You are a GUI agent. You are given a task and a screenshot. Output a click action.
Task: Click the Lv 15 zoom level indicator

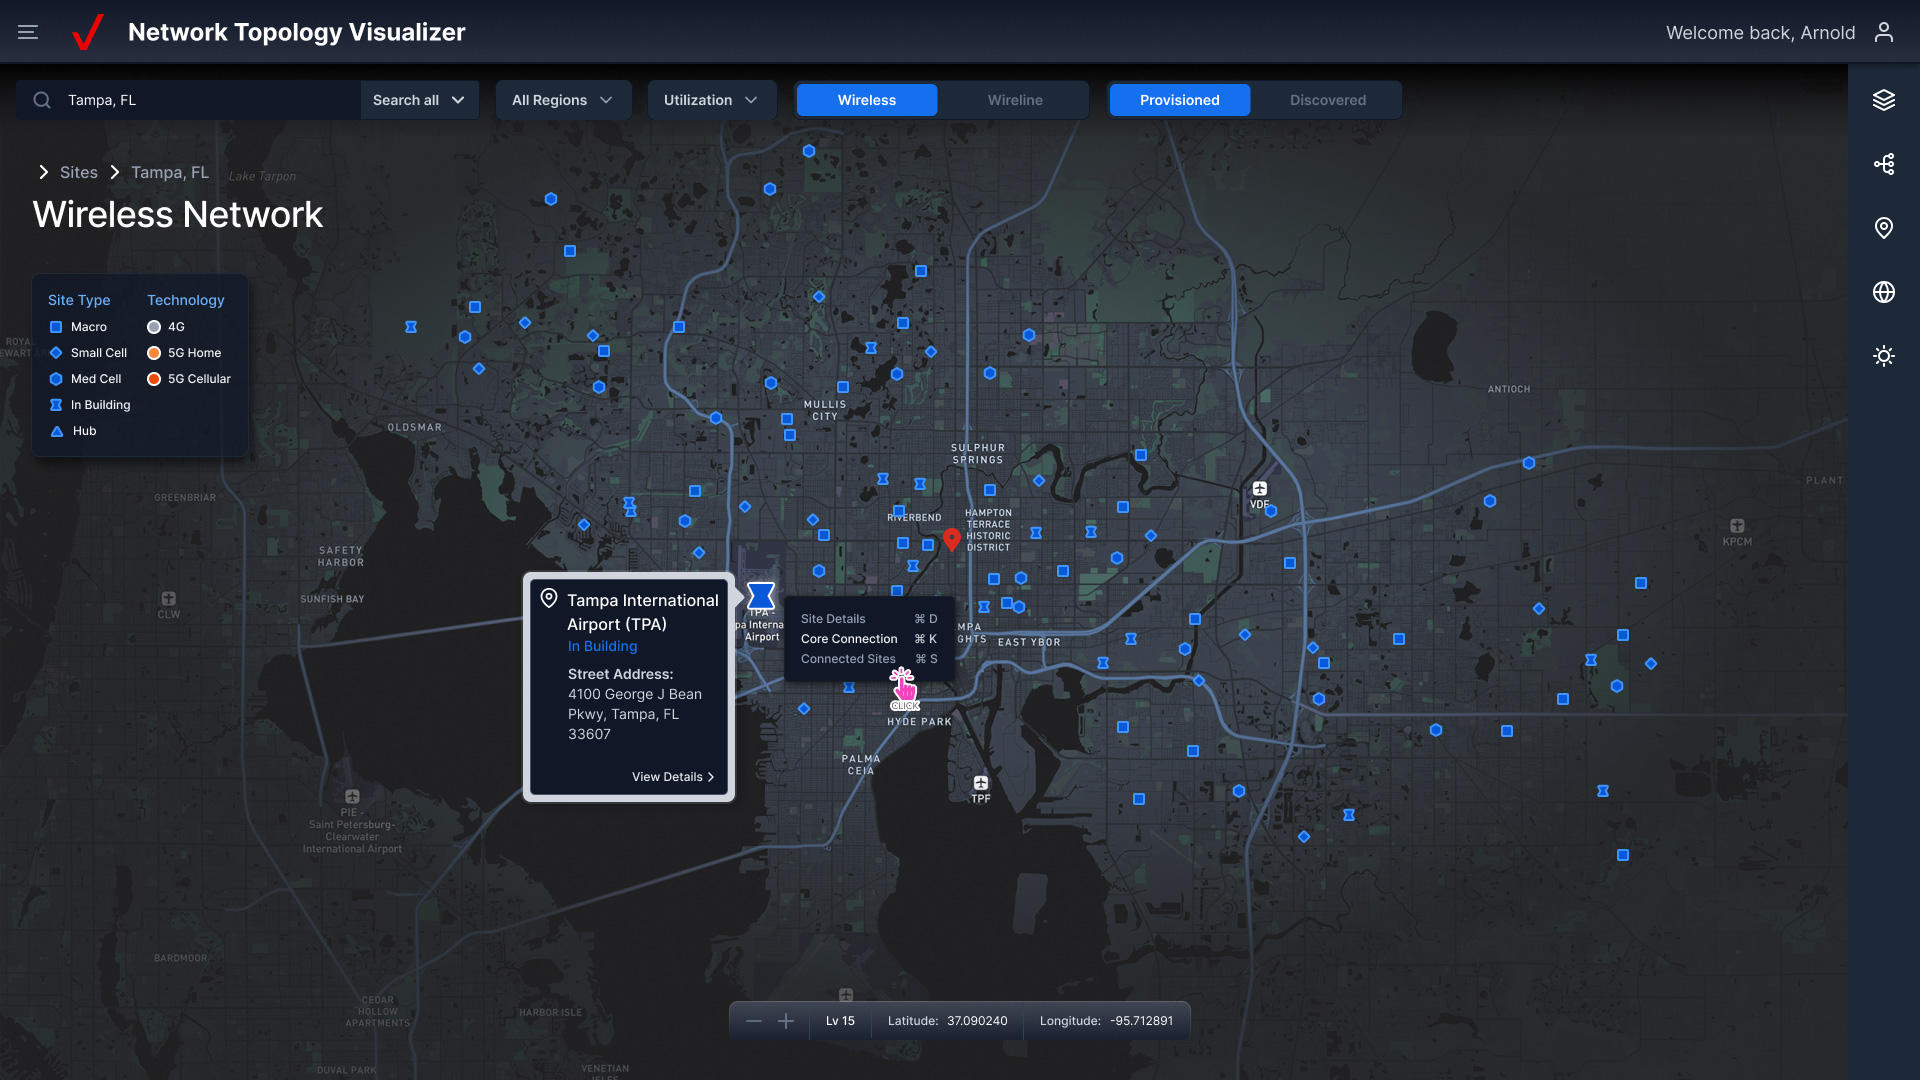click(x=840, y=1021)
